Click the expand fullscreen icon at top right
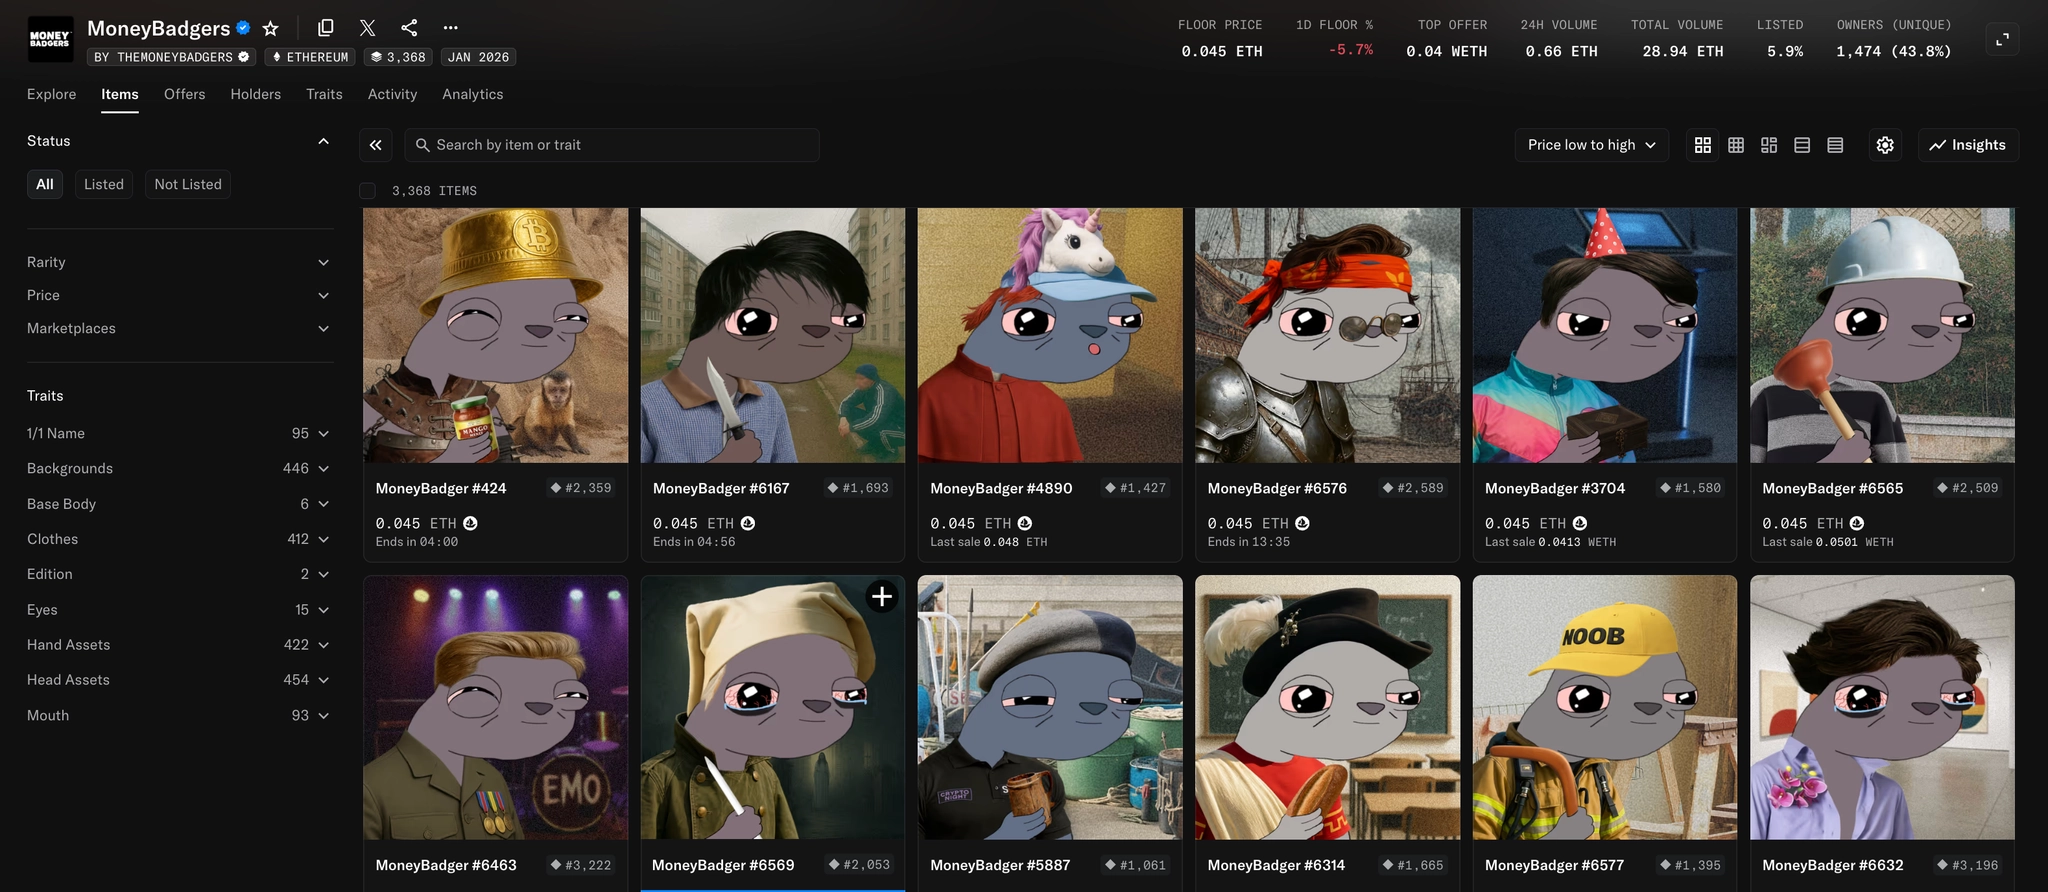 pos(2002,39)
